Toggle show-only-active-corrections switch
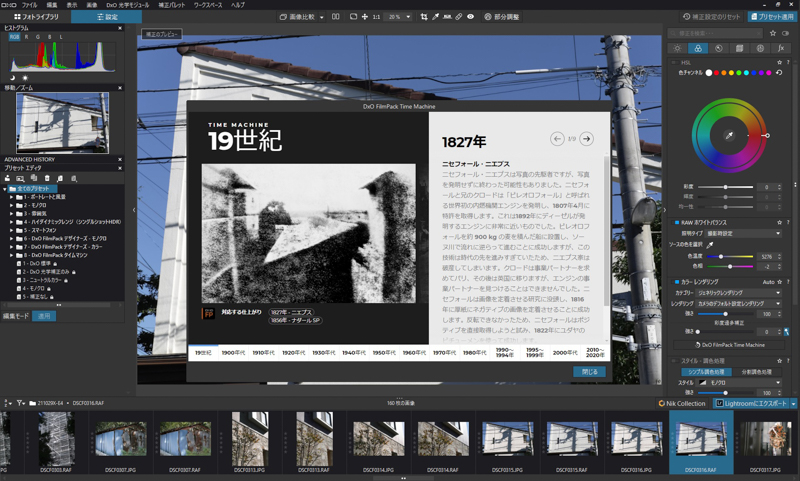 tap(786, 33)
